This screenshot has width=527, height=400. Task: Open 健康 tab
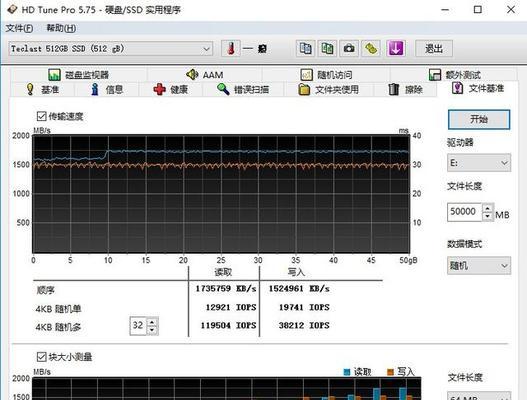click(x=171, y=89)
